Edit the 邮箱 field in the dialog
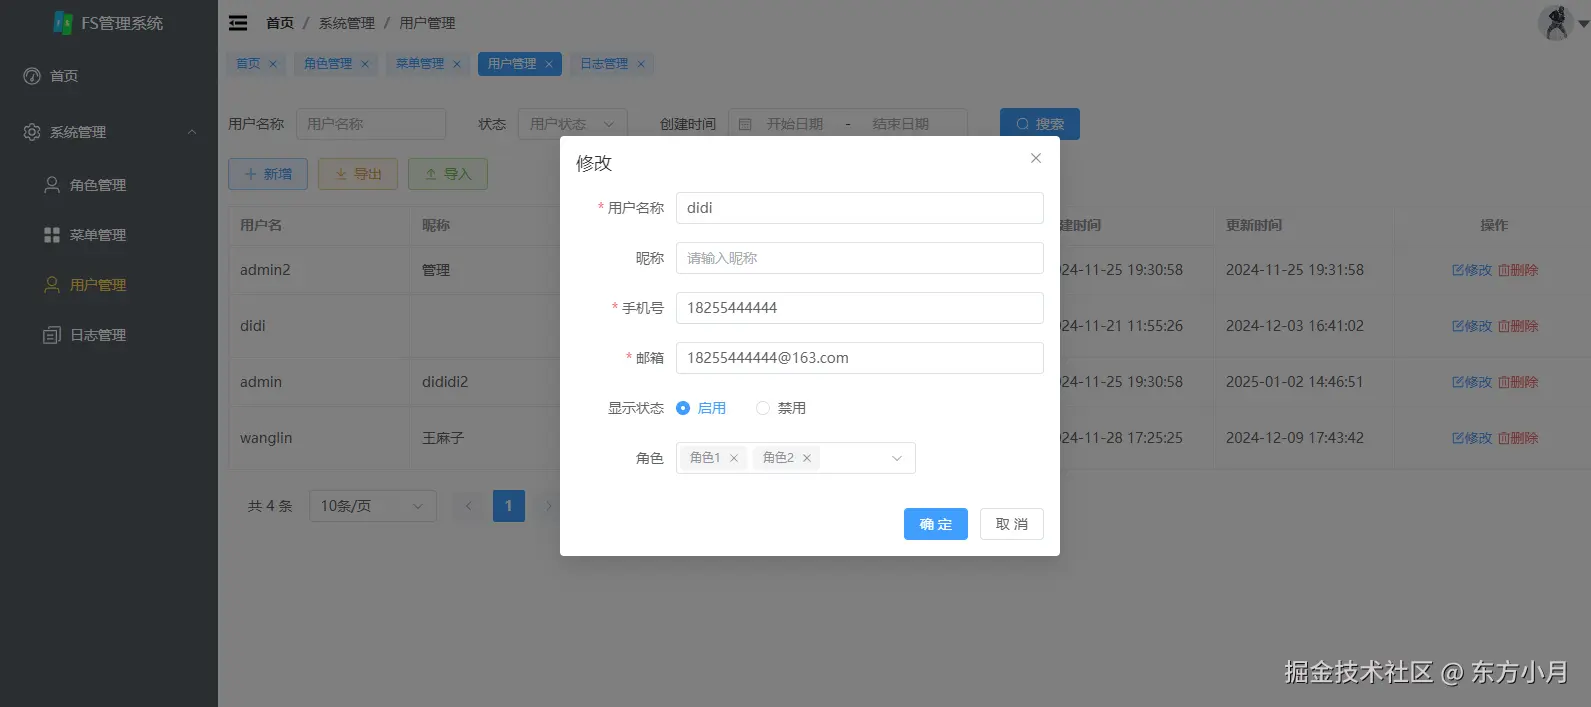1591x707 pixels. (860, 358)
